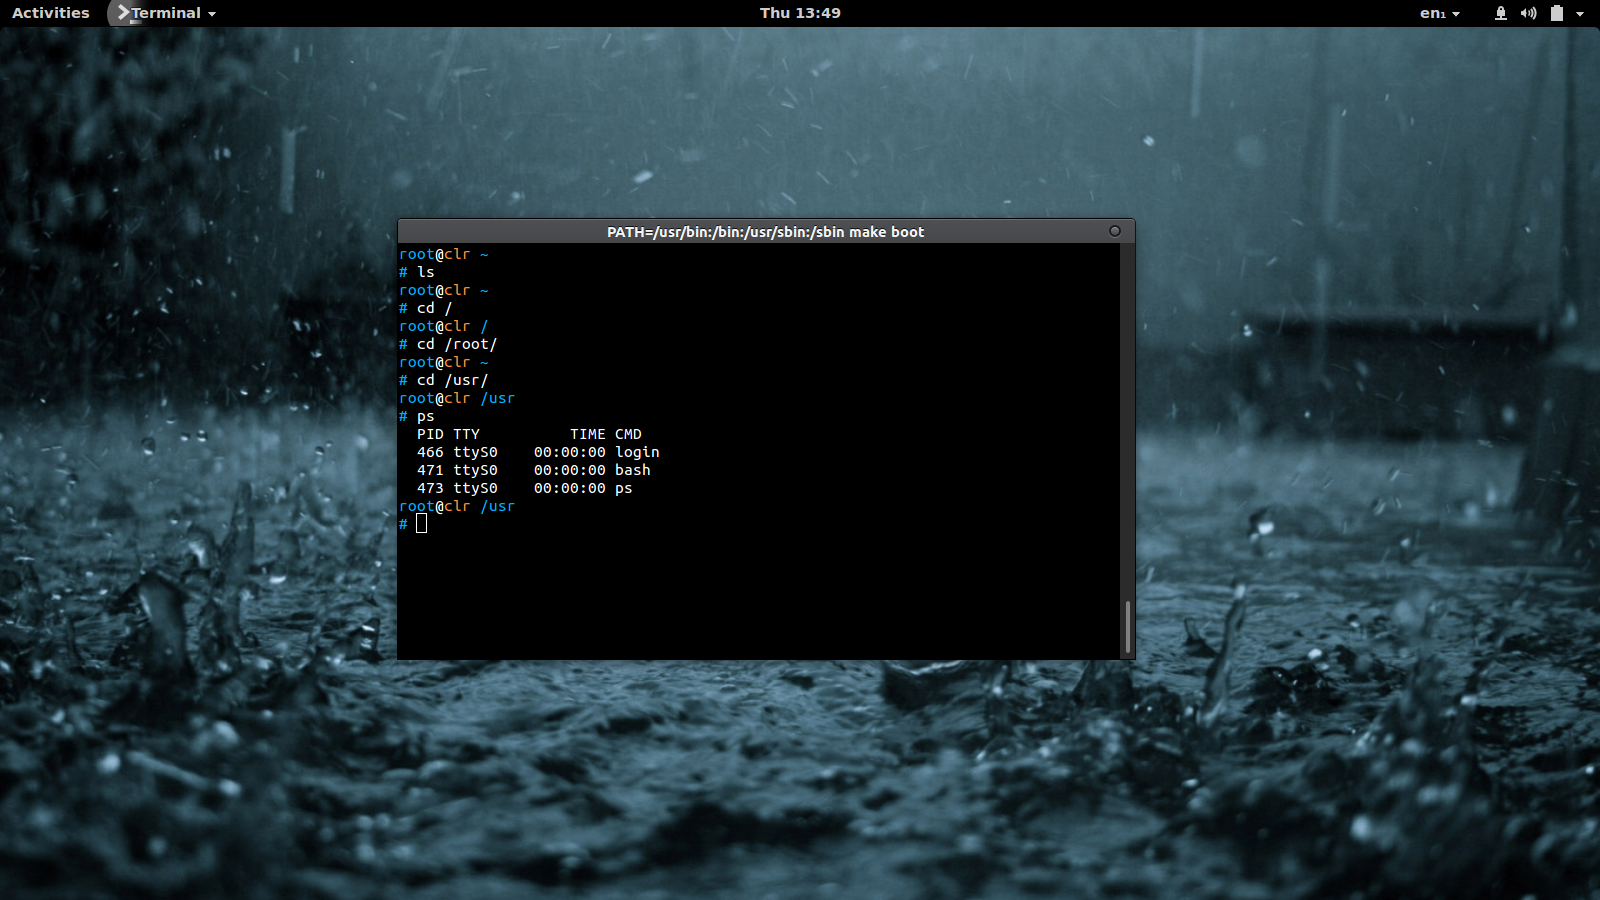Viewport: 1600px width, 900px height.
Task: Open the Activities overview
Action: point(51,13)
